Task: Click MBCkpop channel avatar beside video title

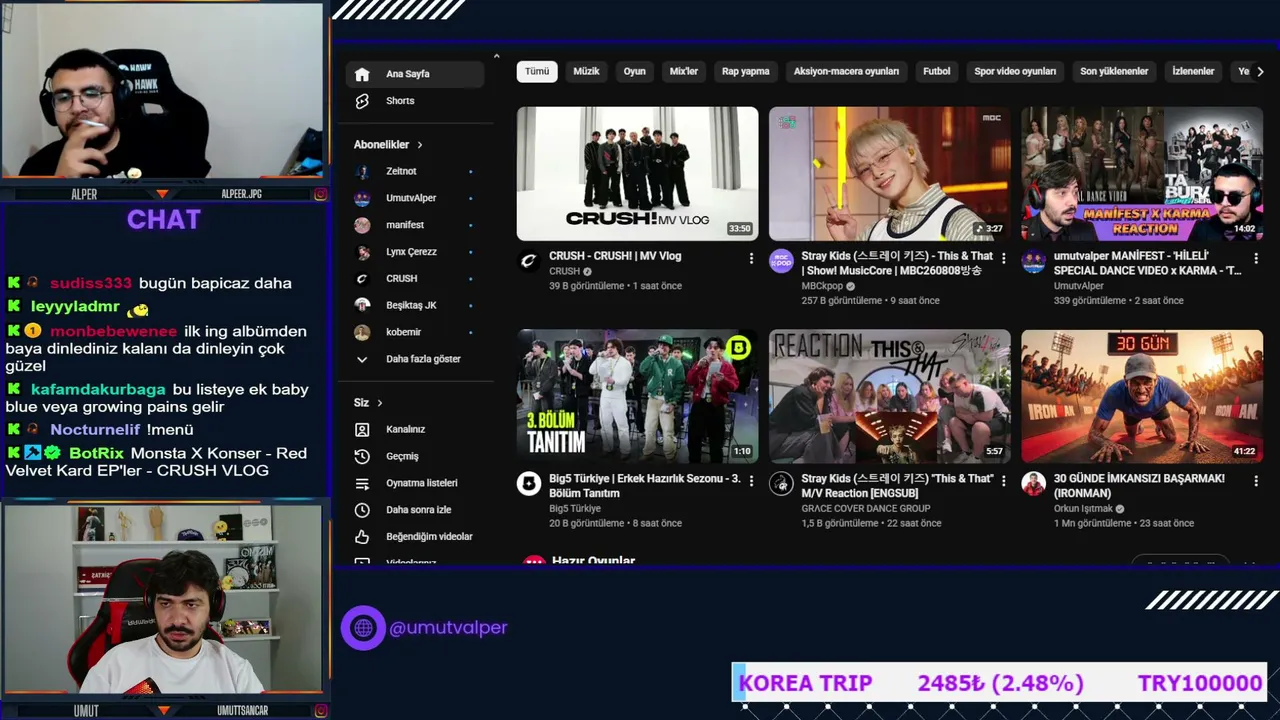Action: (781, 261)
